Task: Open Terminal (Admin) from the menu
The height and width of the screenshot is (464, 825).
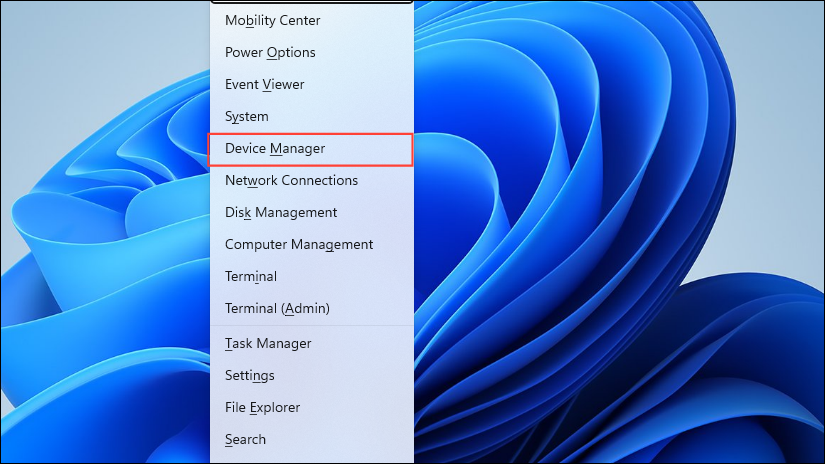Action: click(x=277, y=308)
